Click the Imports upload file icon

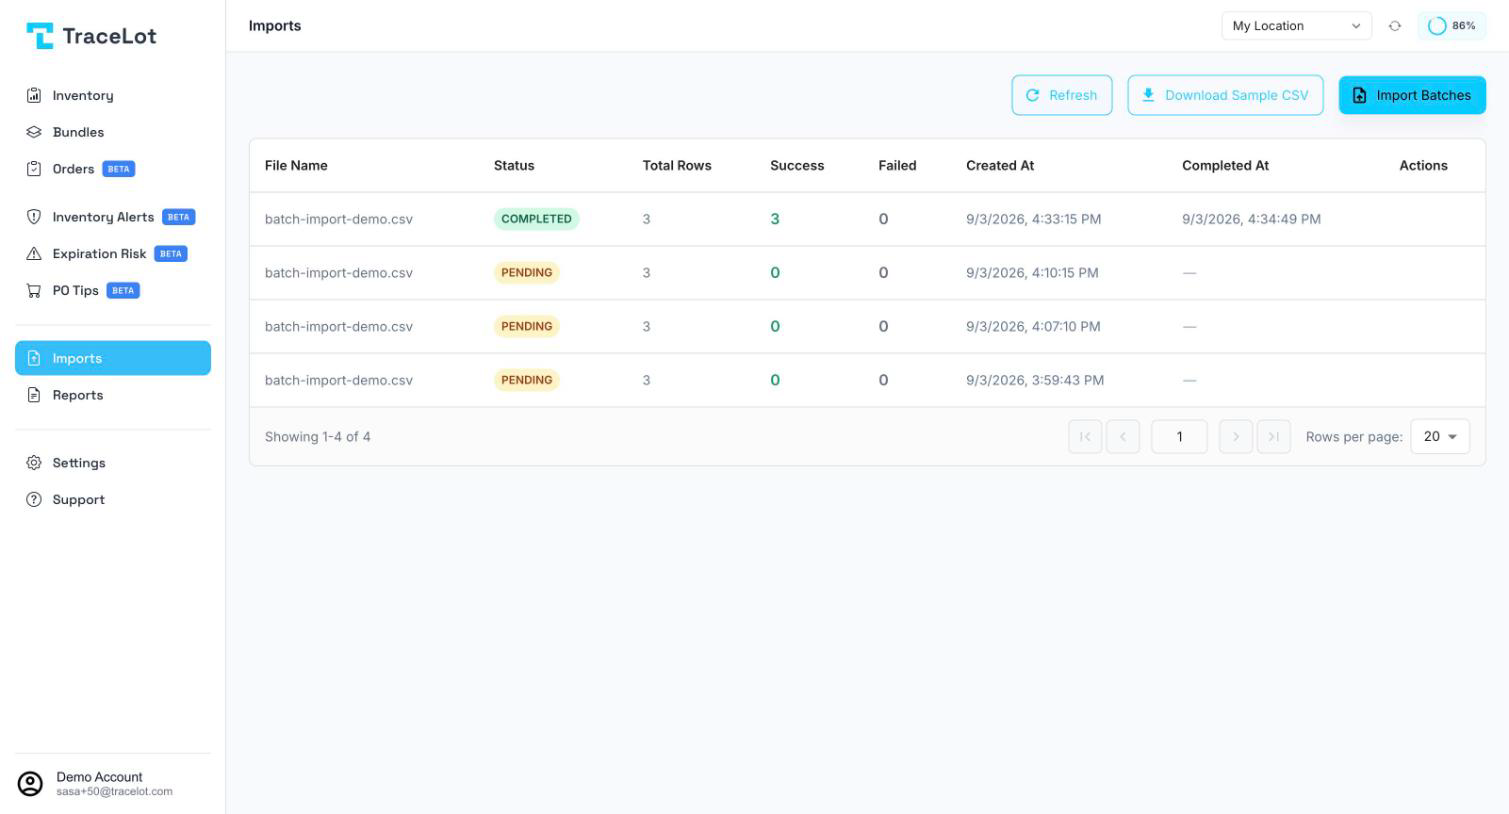click(34, 358)
